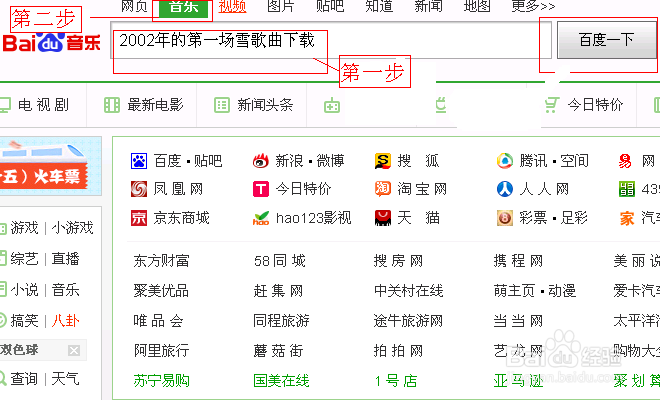Open the 天气 sidebar link
Image resolution: width=660 pixels, height=400 pixels.
click(x=65, y=379)
